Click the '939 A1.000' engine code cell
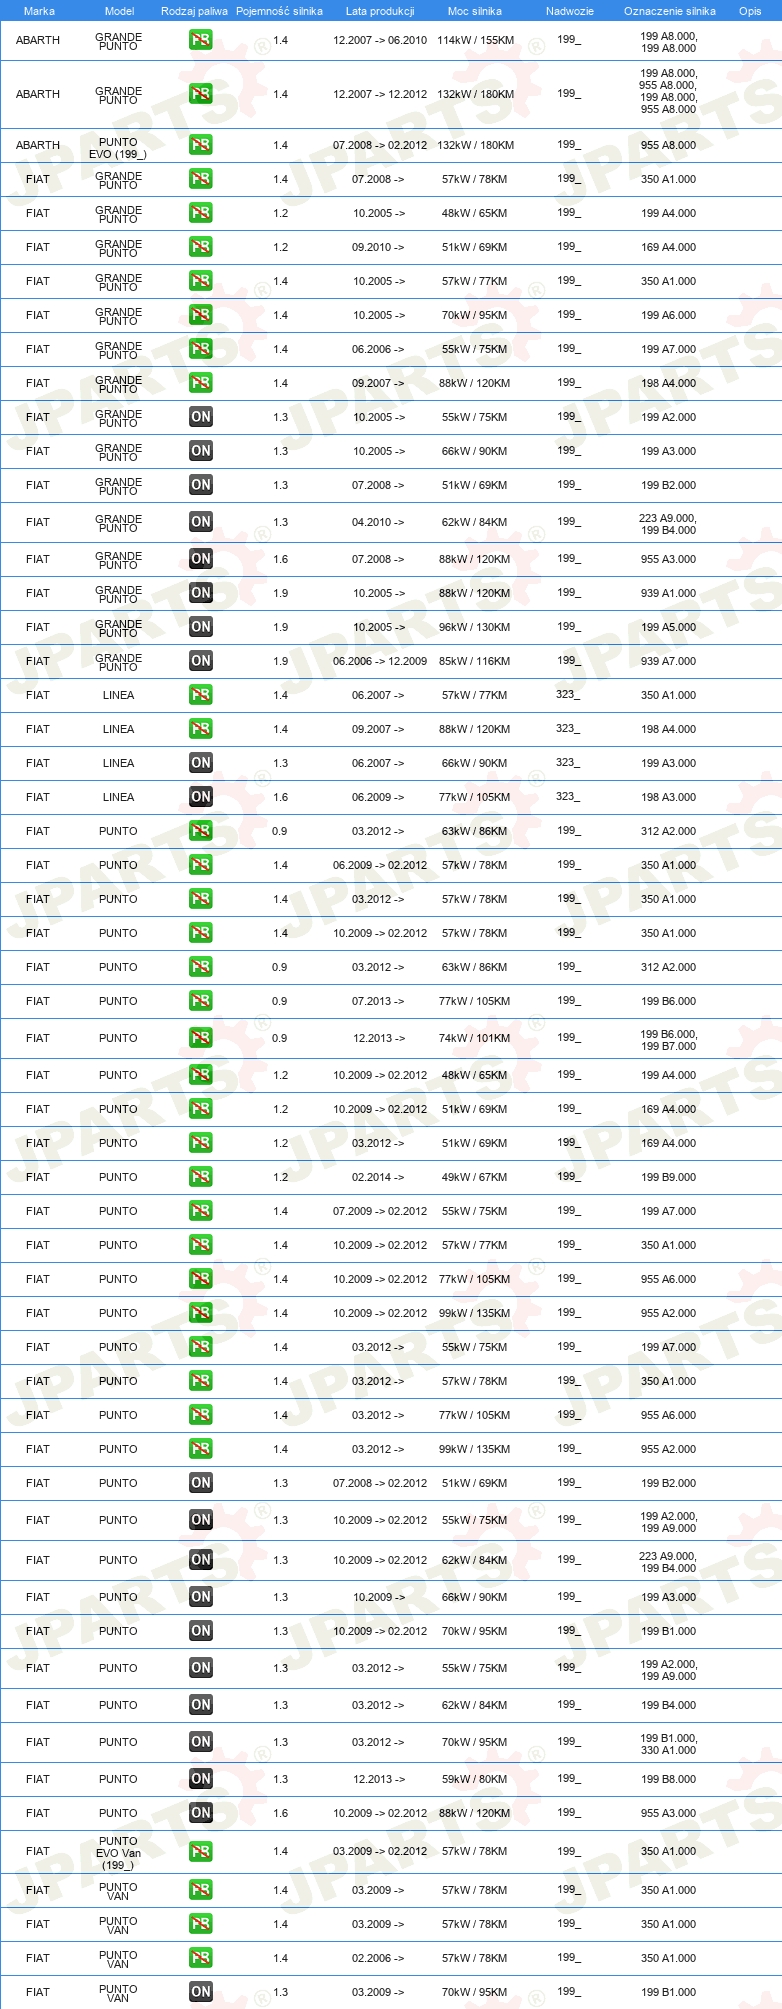This screenshot has width=782, height=2009. [669, 593]
